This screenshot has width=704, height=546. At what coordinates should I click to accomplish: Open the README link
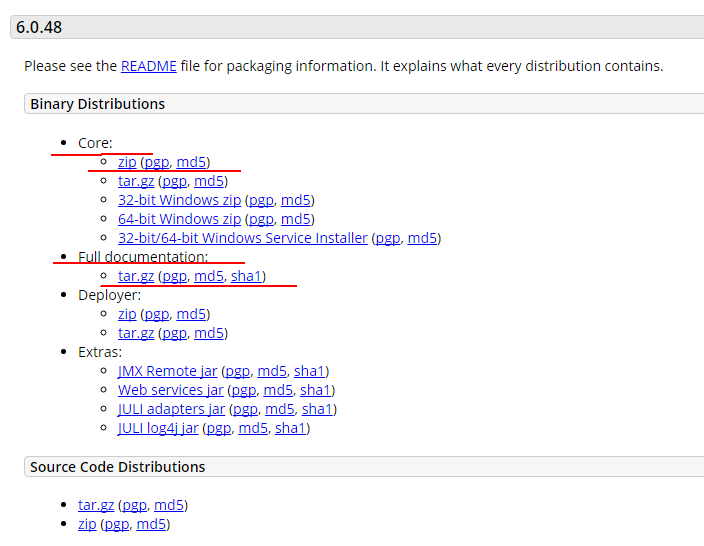tap(149, 66)
